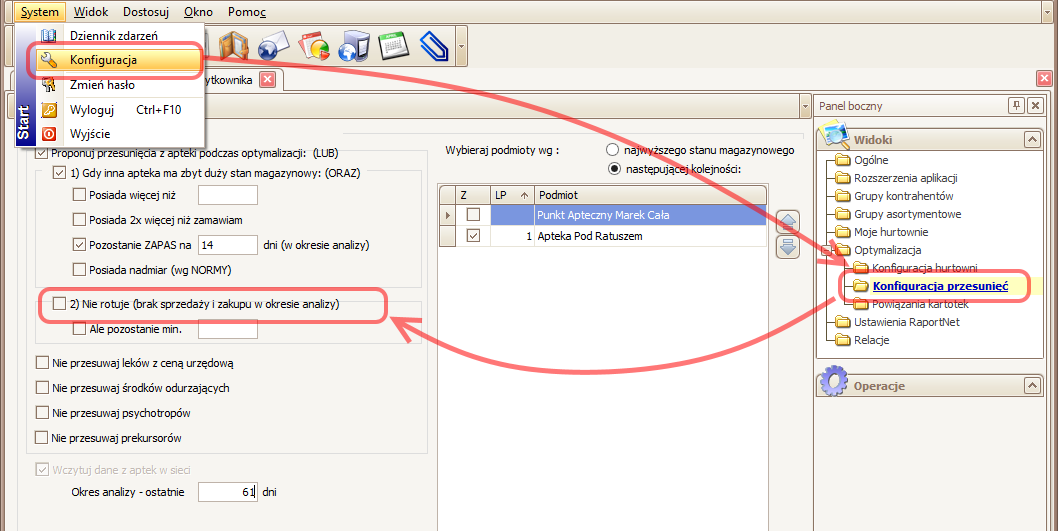Collapse the Widoki panel section
The image size is (1058, 531).
(1032, 139)
